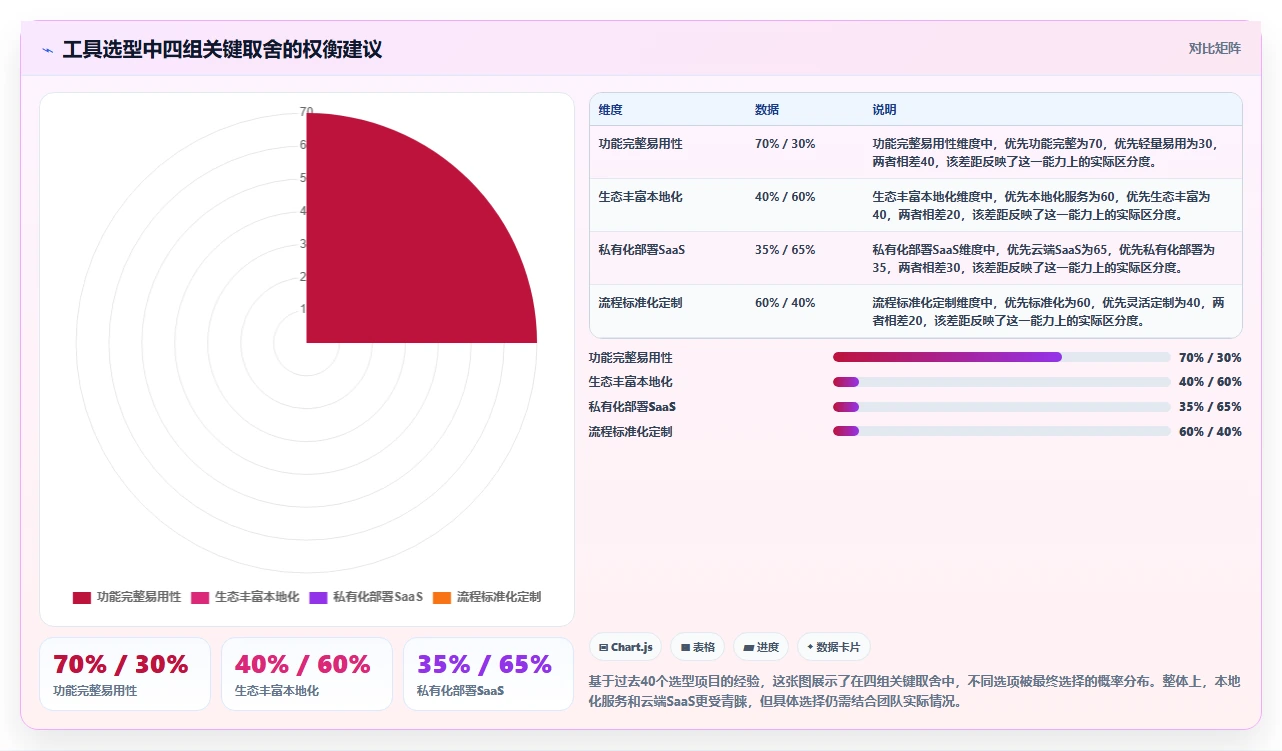Select the 功能完整易用性 cell in the table

pos(668,152)
